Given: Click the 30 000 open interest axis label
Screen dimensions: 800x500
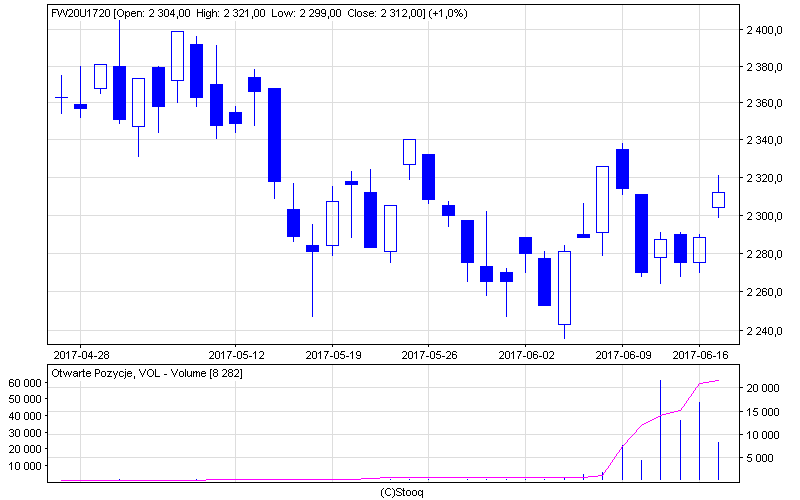Looking at the screenshot, I should 24,433.
